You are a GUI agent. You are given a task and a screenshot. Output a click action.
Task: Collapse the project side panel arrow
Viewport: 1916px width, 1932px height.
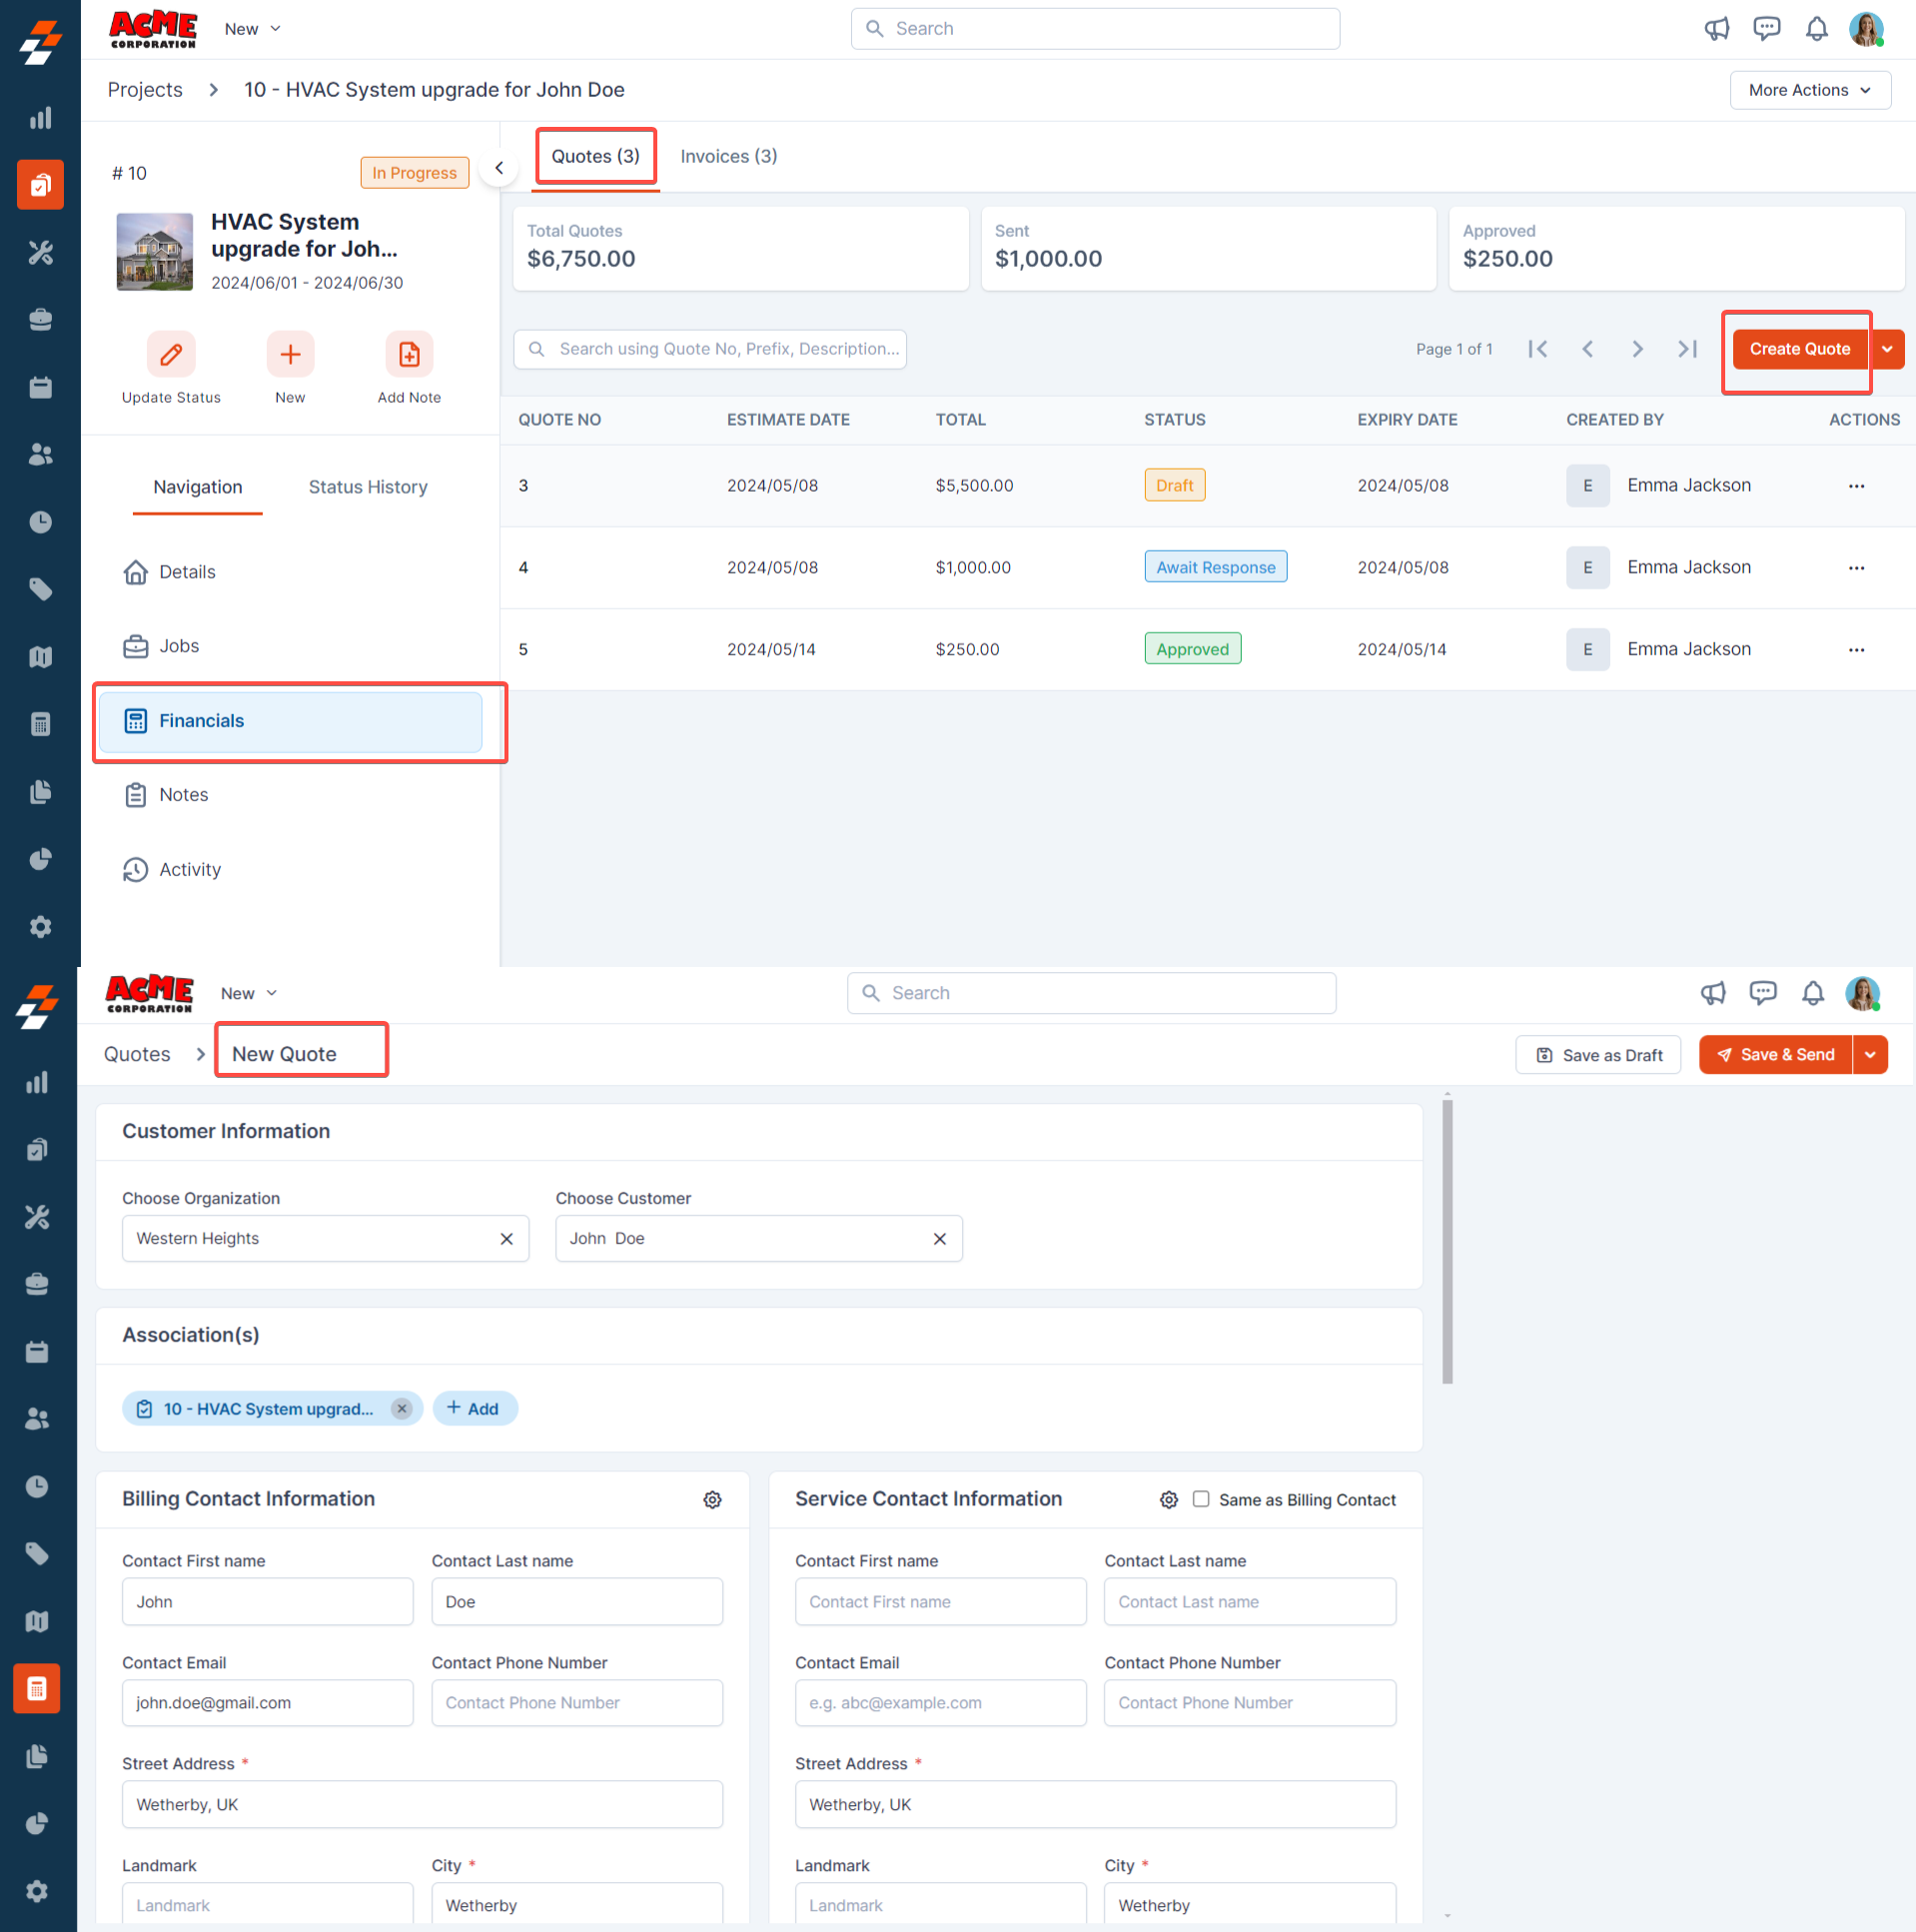499,168
